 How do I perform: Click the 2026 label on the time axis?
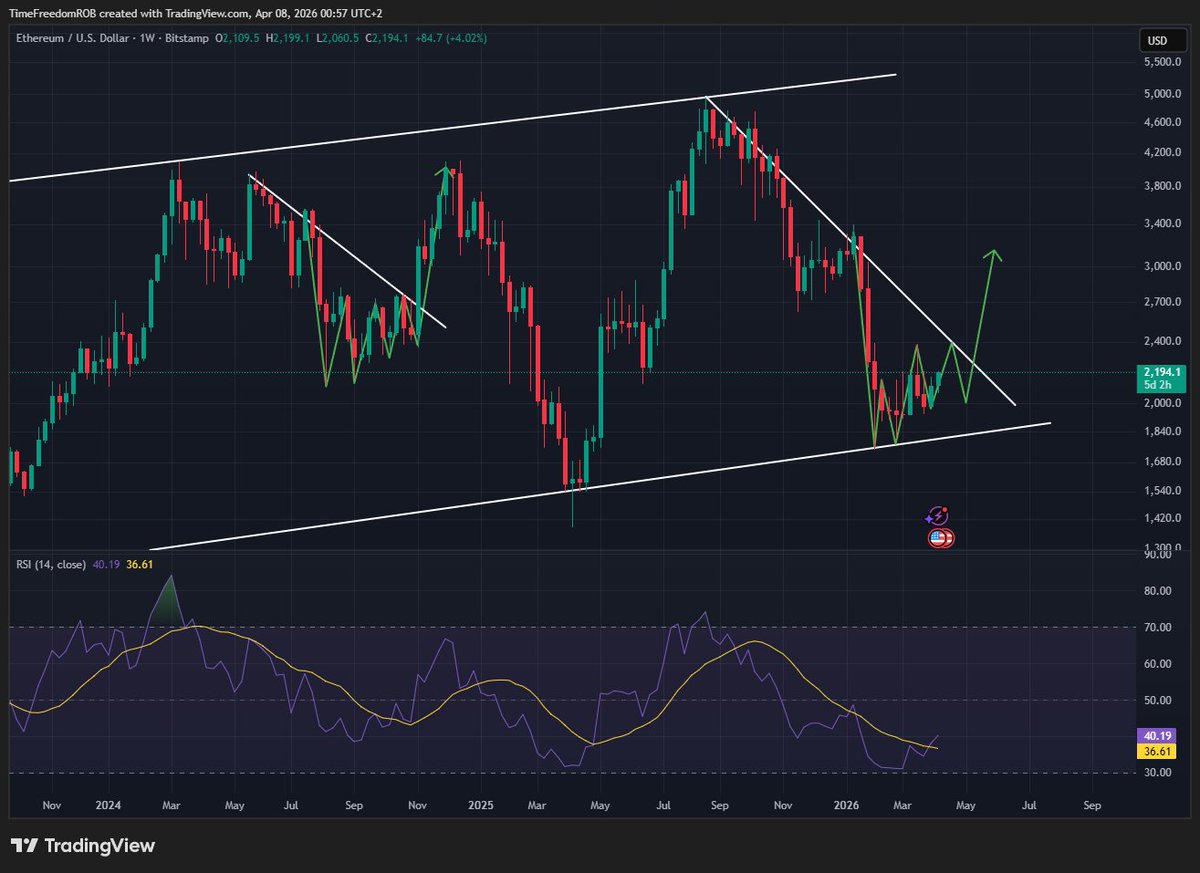click(847, 805)
